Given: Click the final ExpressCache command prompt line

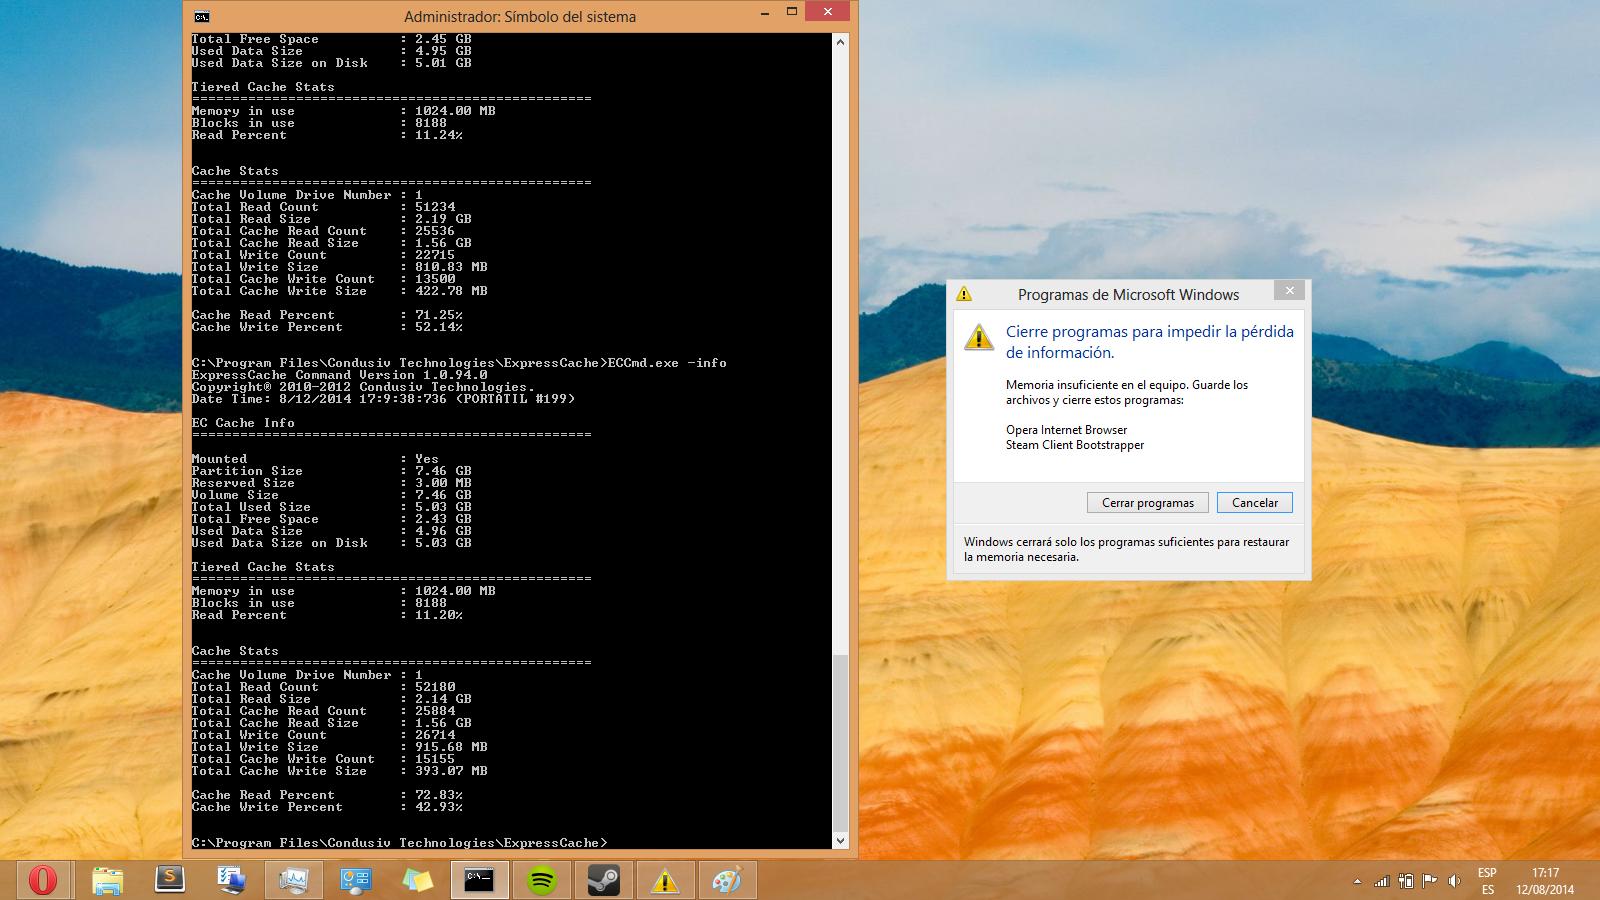Looking at the screenshot, I should coord(399,843).
